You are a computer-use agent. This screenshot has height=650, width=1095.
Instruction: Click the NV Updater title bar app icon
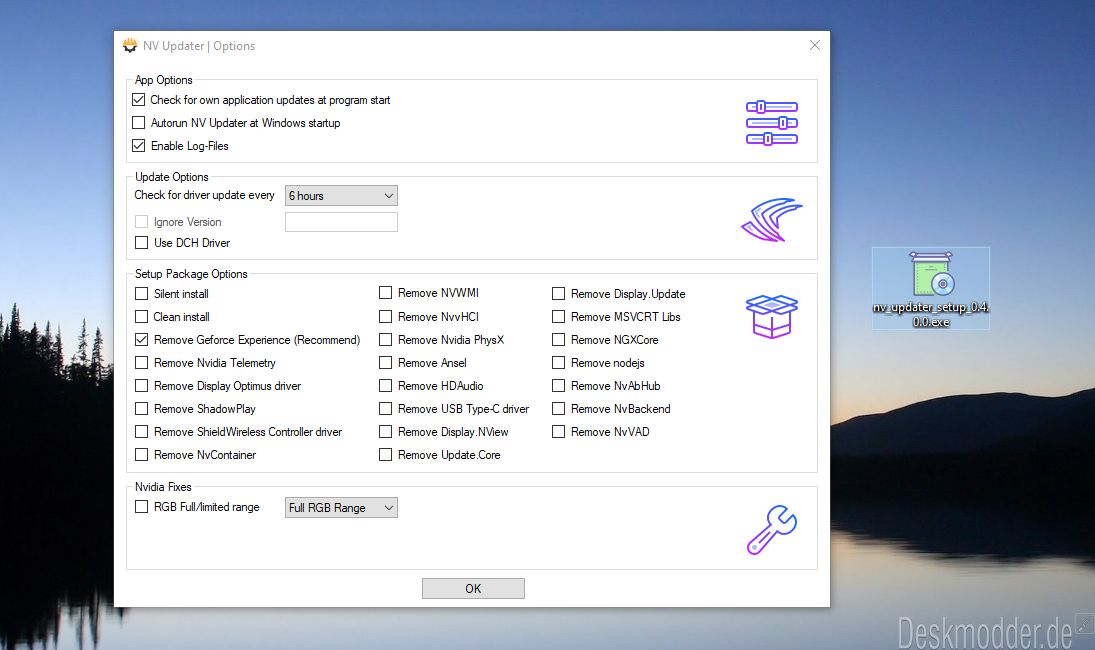click(x=130, y=46)
